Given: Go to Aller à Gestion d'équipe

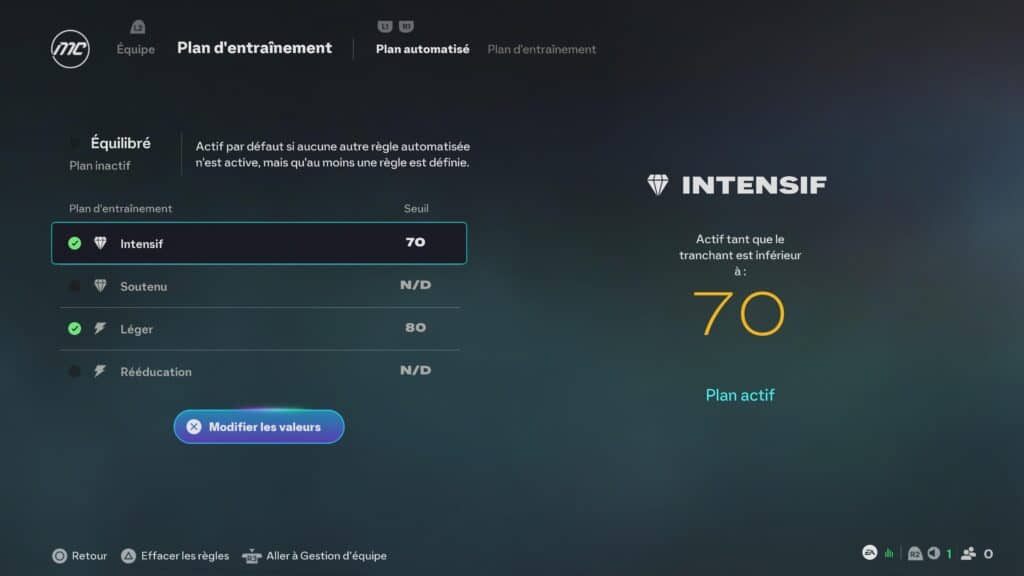Looking at the screenshot, I should [325, 556].
